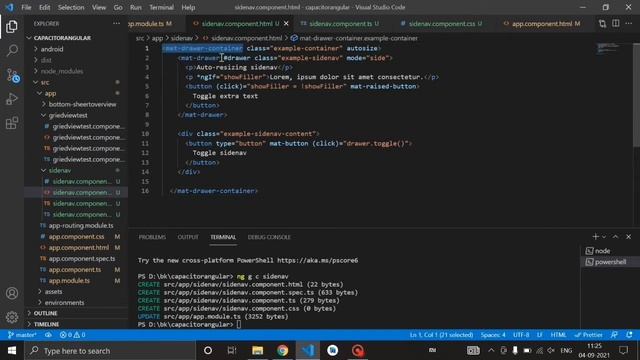Open the Run menu
Image resolution: width=640 pixels, height=360 pixels.
(x=136, y=7)
